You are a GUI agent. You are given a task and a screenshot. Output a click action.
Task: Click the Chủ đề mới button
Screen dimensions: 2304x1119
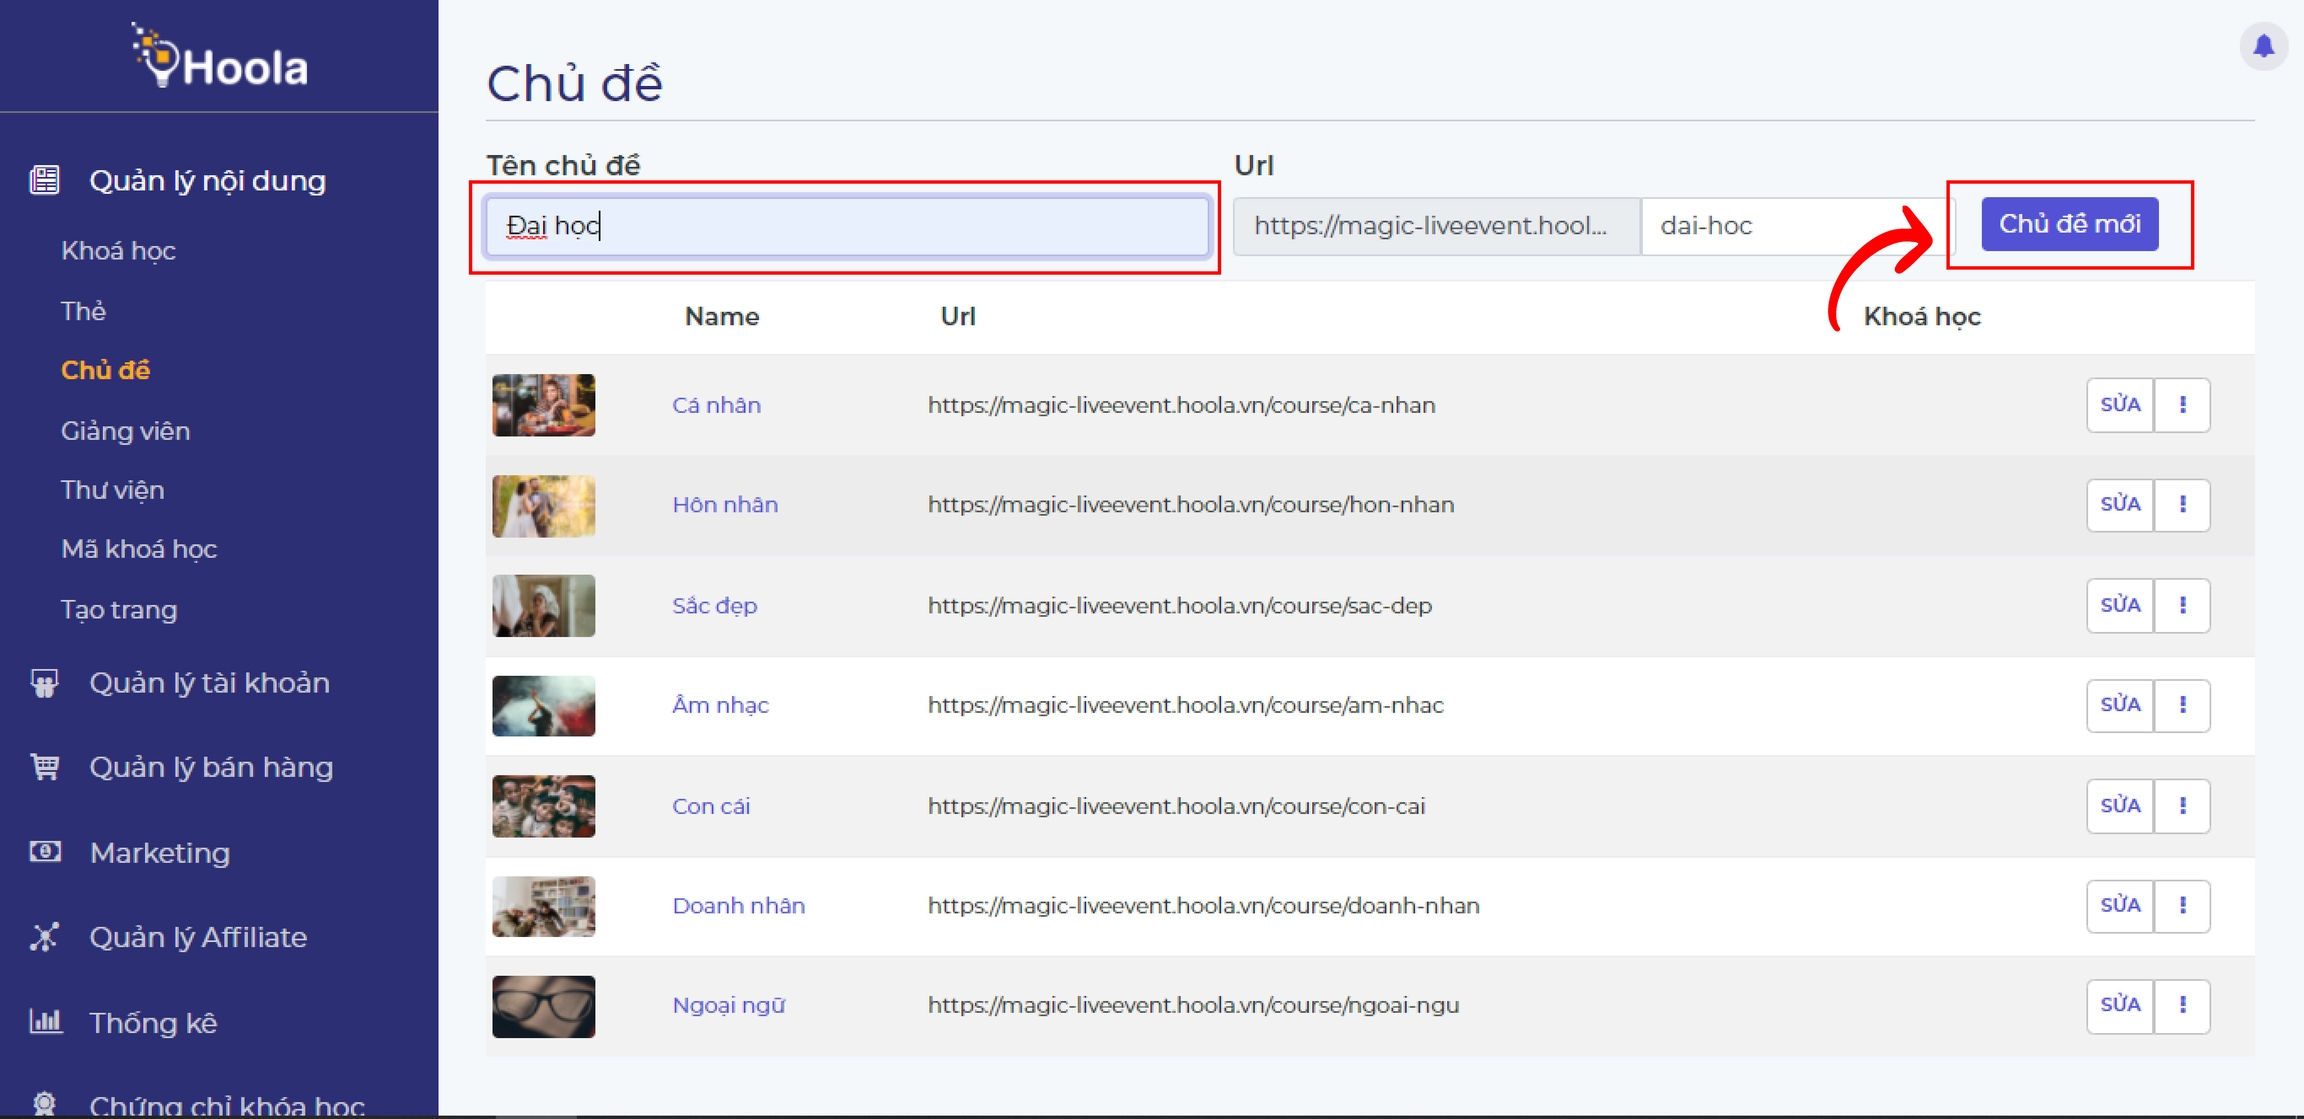click(x=2069, y=224)
